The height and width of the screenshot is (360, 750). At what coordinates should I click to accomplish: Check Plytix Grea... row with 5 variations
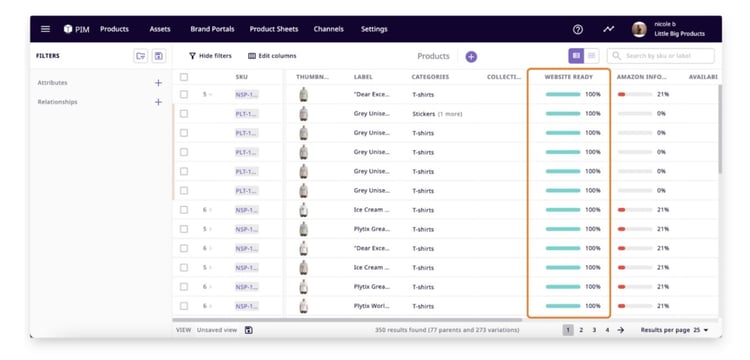click(184, 229)
